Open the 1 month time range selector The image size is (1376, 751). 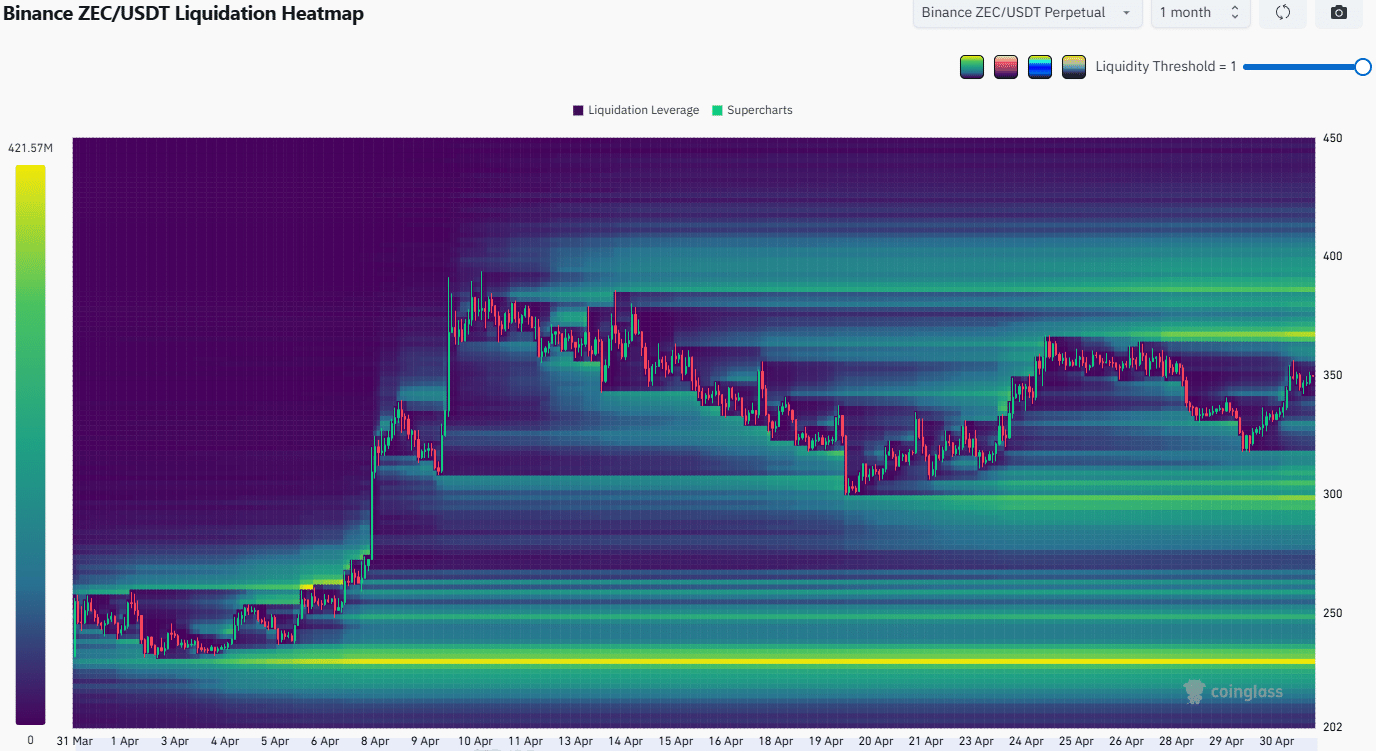point(1200,13)
